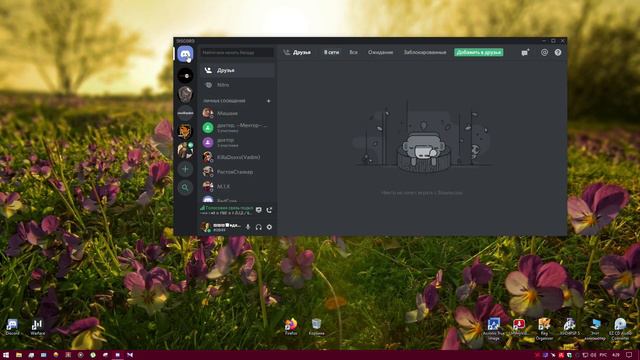
Task: Add a new server with the plus
Action: (x=185, y=169)
